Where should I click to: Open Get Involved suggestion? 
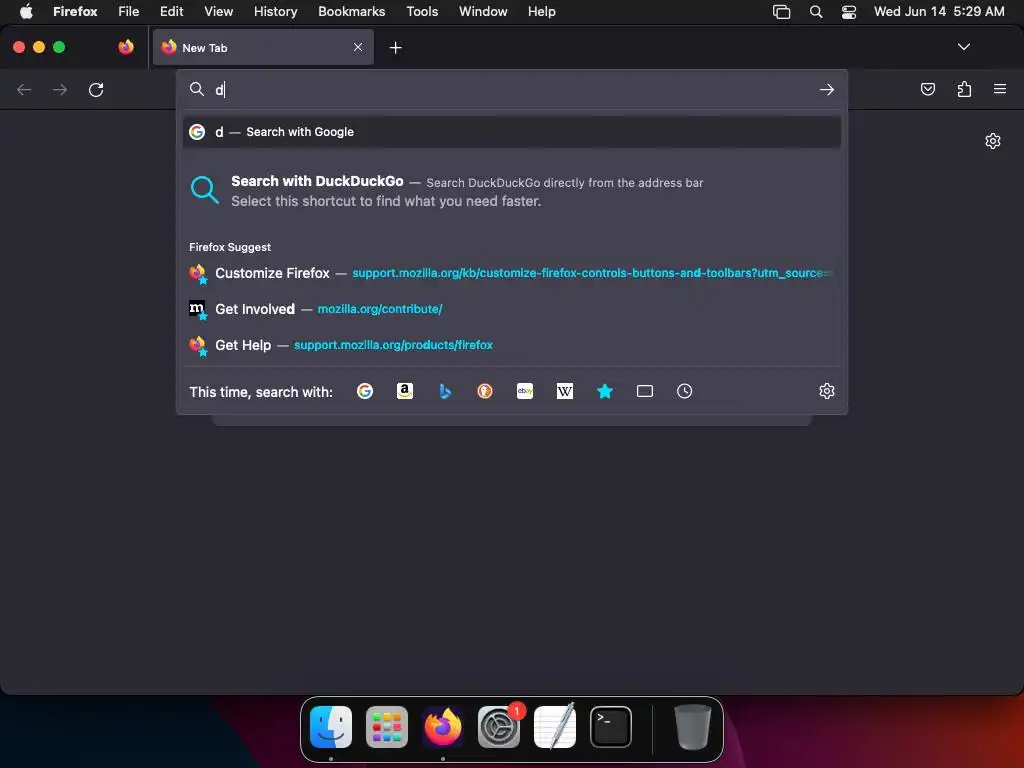(512, 309)
